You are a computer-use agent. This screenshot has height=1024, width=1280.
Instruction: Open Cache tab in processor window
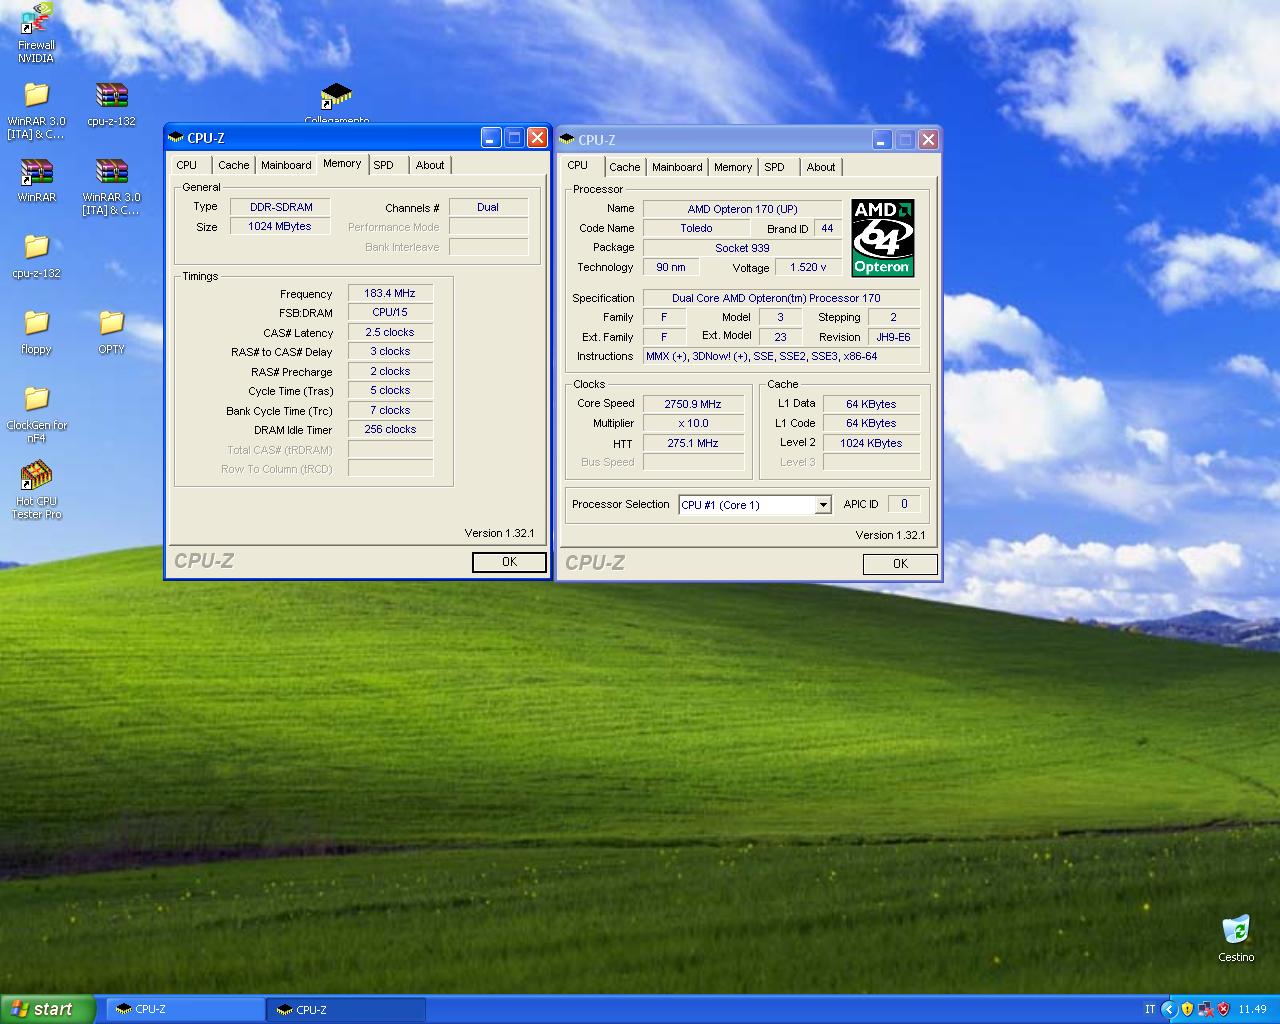pos(625,167)
